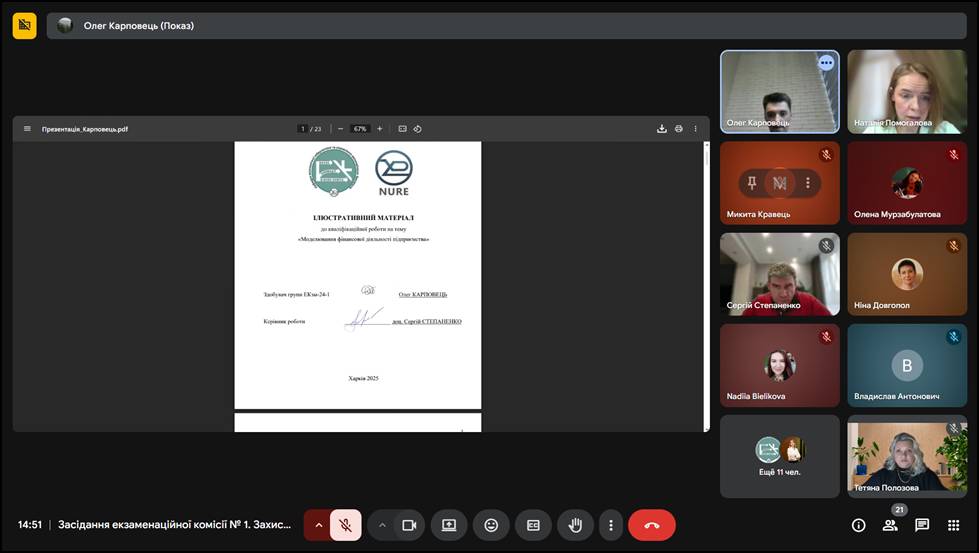Image resolution: width=979 pixels, height=553 pixels.
Task: Click the PDF page number input field
Action: point(303,129)
